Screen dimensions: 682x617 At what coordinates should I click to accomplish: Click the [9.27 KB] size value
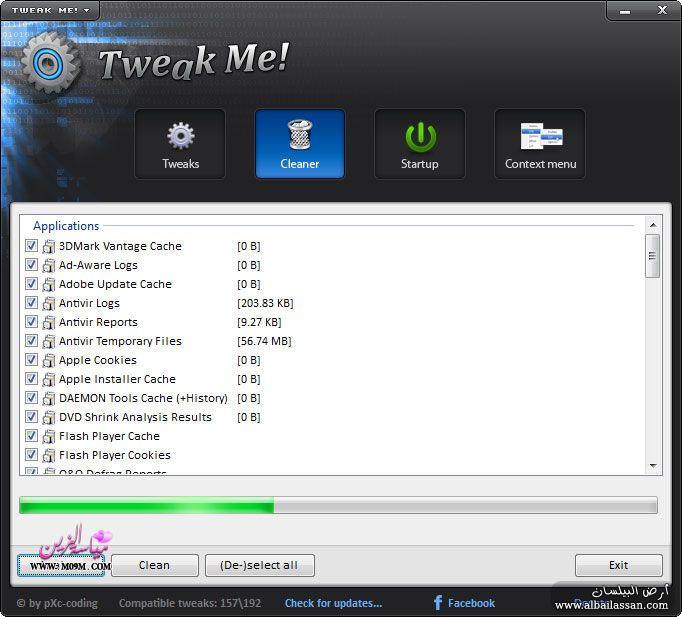coord(259,322)
